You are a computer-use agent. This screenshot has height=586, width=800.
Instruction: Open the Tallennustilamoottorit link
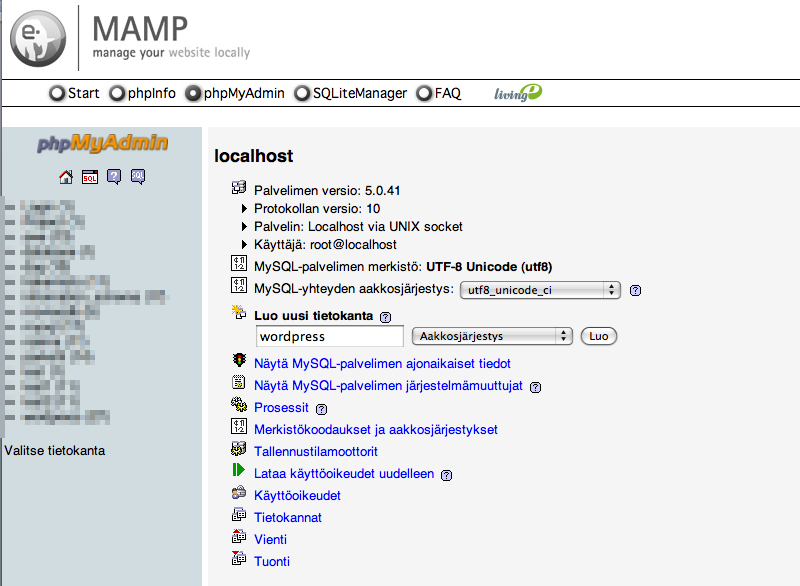pos(316,451)
